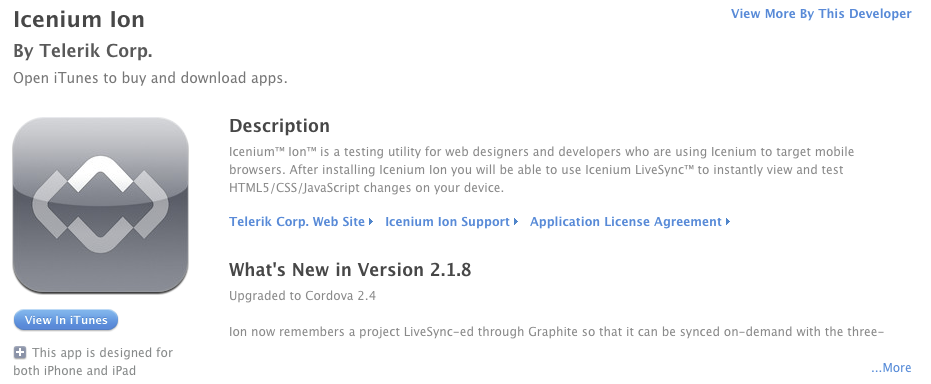Click the arrow after Icenium Ion Support
This screenshot has width=931, height=384.
pos(515,222)
